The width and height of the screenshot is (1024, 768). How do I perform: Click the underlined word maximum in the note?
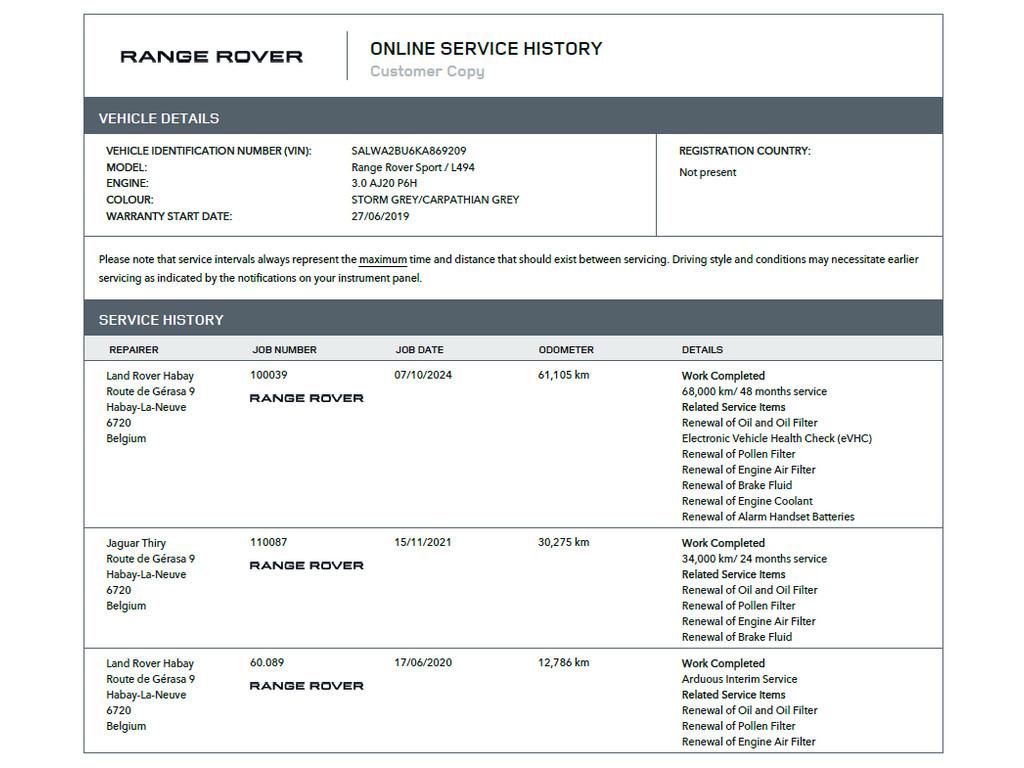click(383, 260)
